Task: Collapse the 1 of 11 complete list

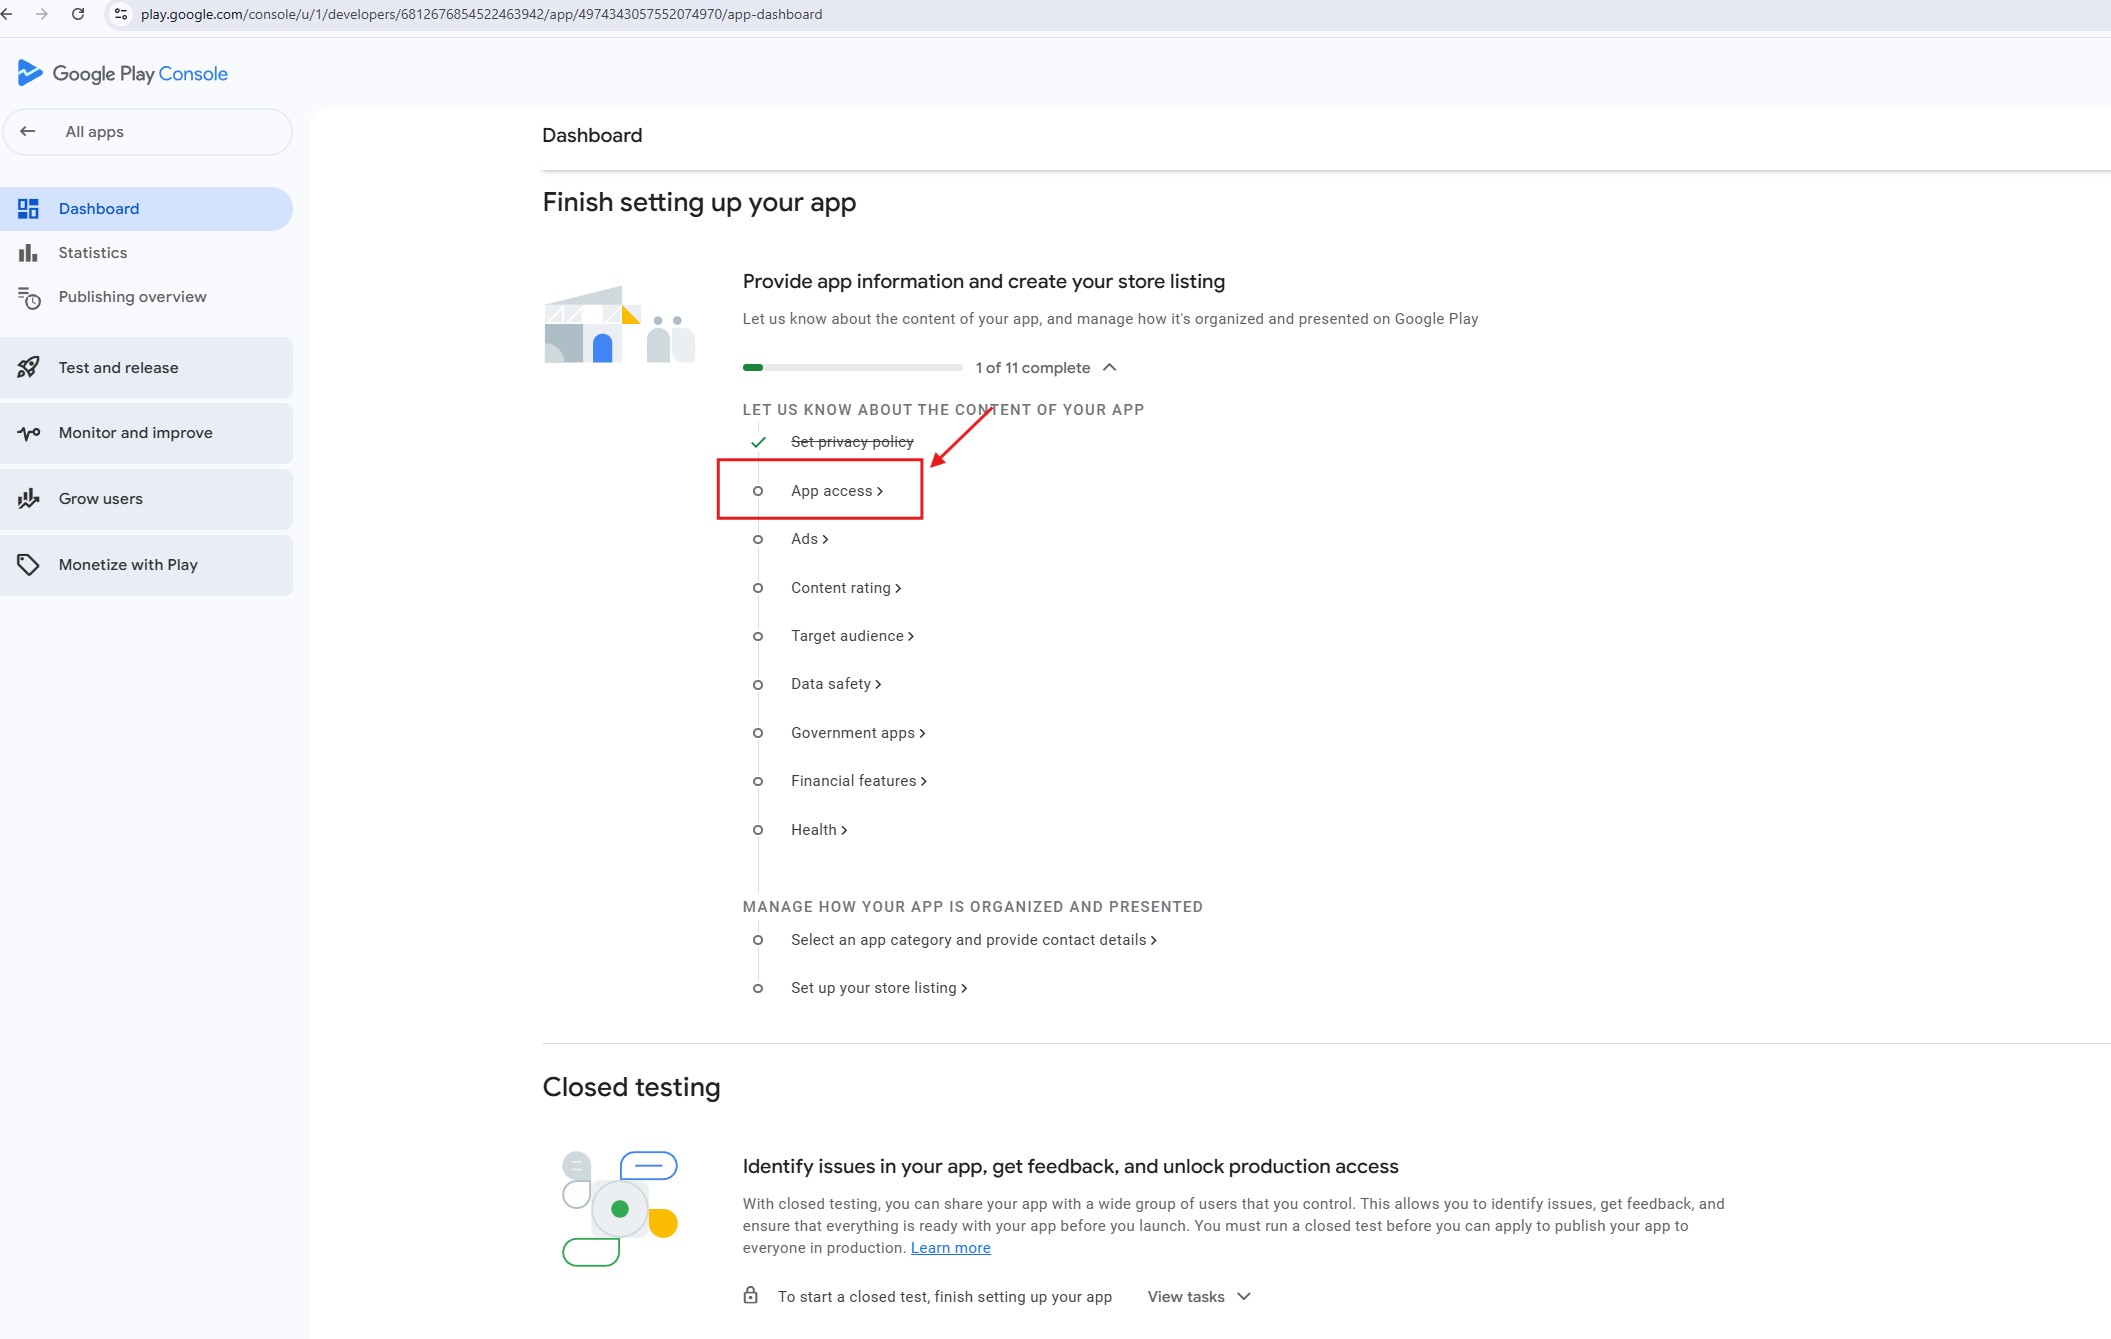Action: pyautogui.click(x=1109, y=368)
